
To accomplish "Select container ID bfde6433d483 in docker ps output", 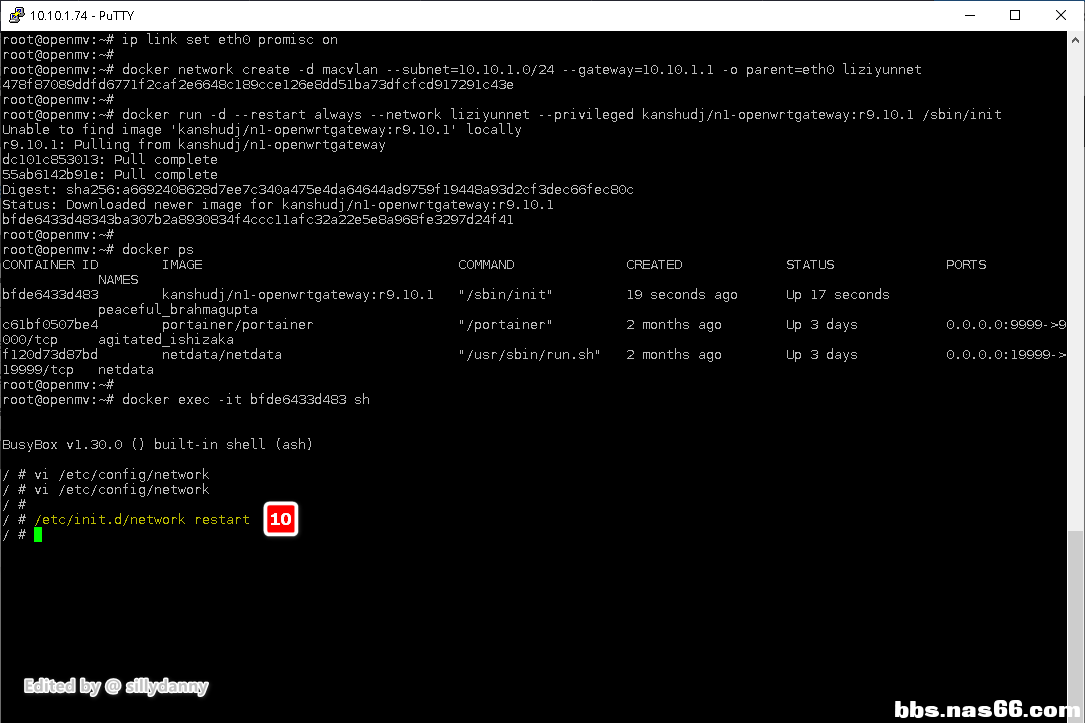I will tap(50, 295).
